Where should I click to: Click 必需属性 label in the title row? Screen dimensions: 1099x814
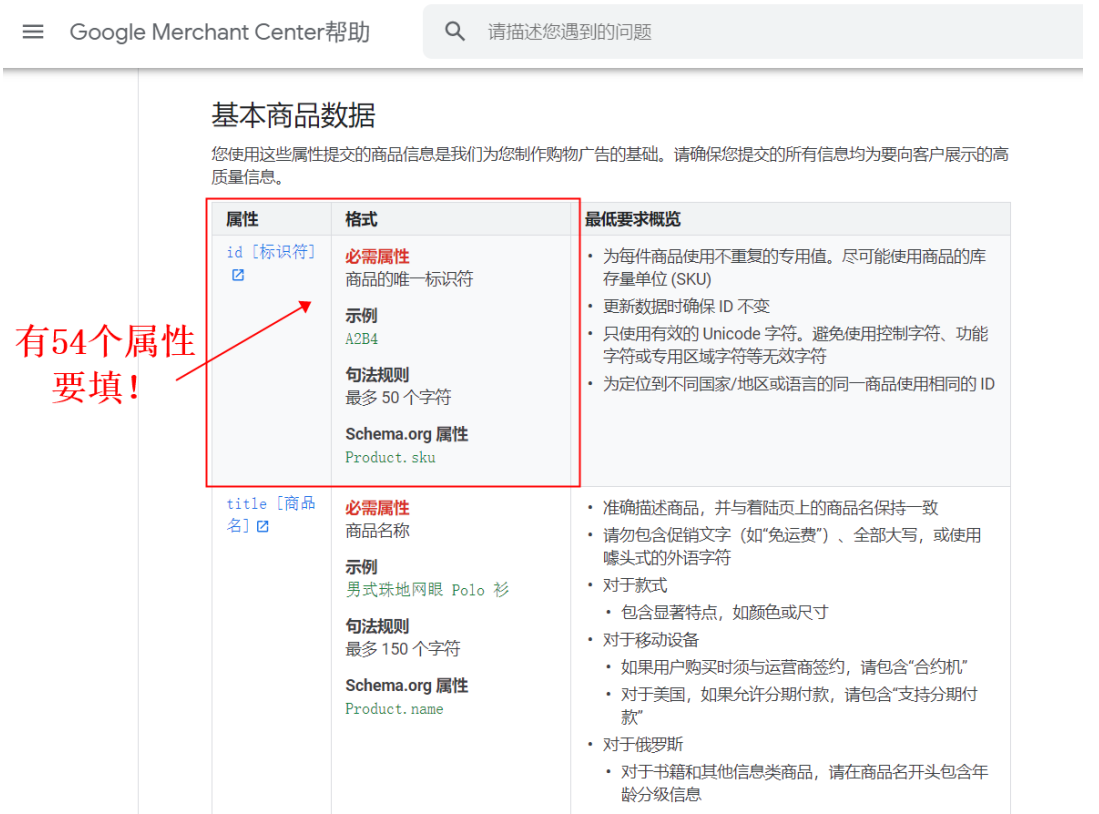pos(377,508)
